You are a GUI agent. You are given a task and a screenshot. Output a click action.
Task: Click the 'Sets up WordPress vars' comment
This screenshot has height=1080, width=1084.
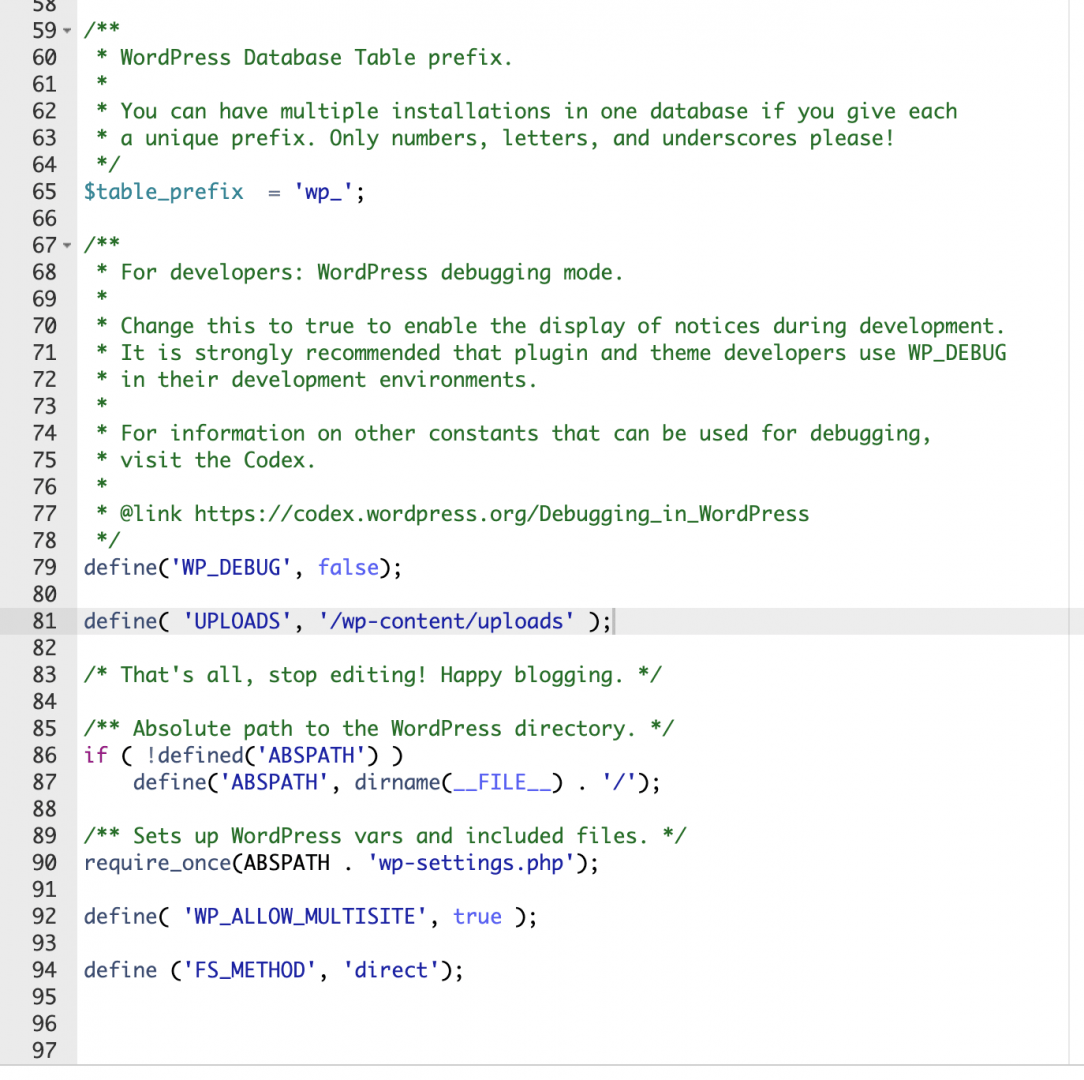point(385,836)
